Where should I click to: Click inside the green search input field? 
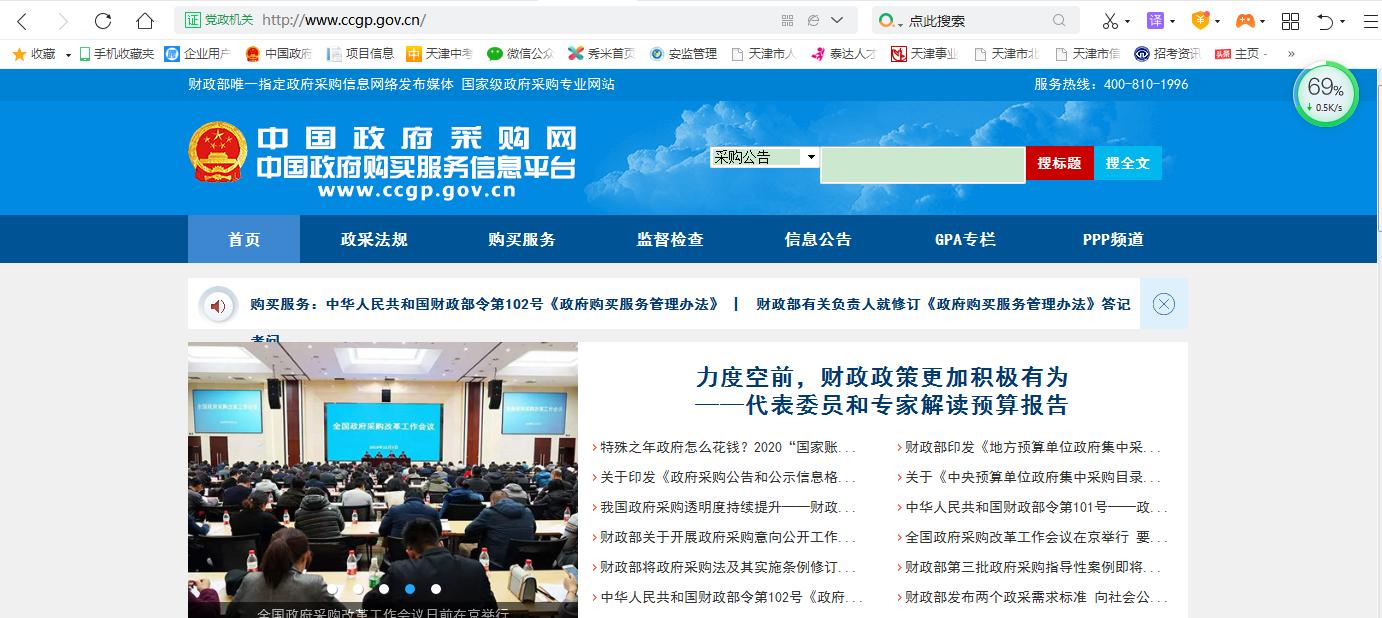coord(922,164)
